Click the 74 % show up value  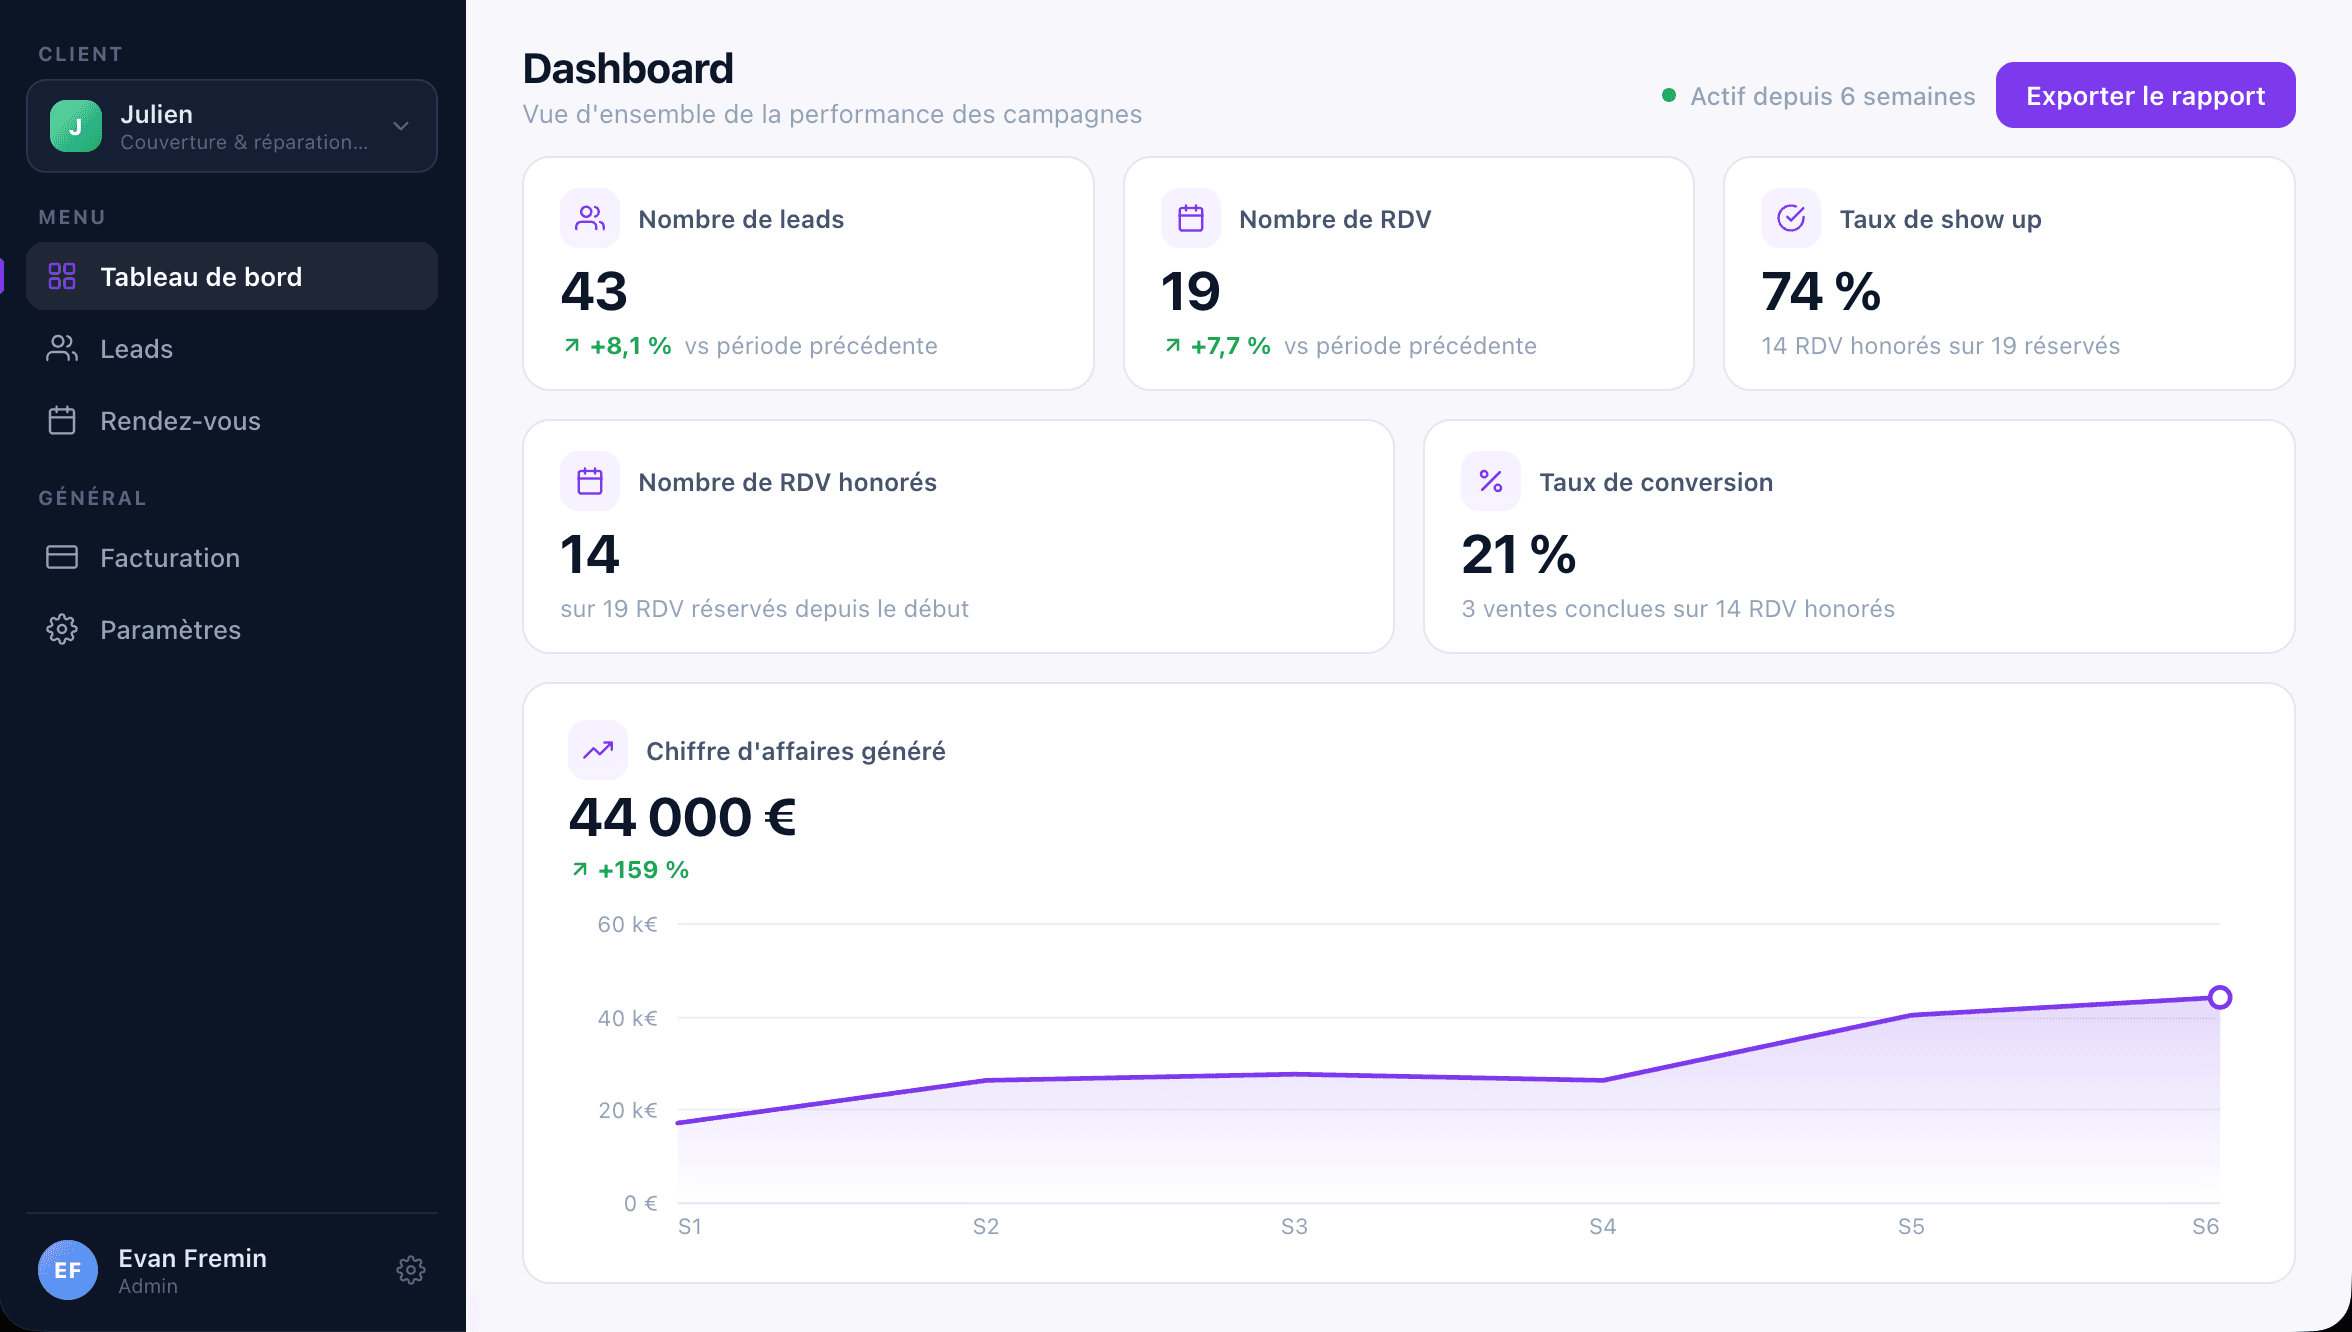1820,291
